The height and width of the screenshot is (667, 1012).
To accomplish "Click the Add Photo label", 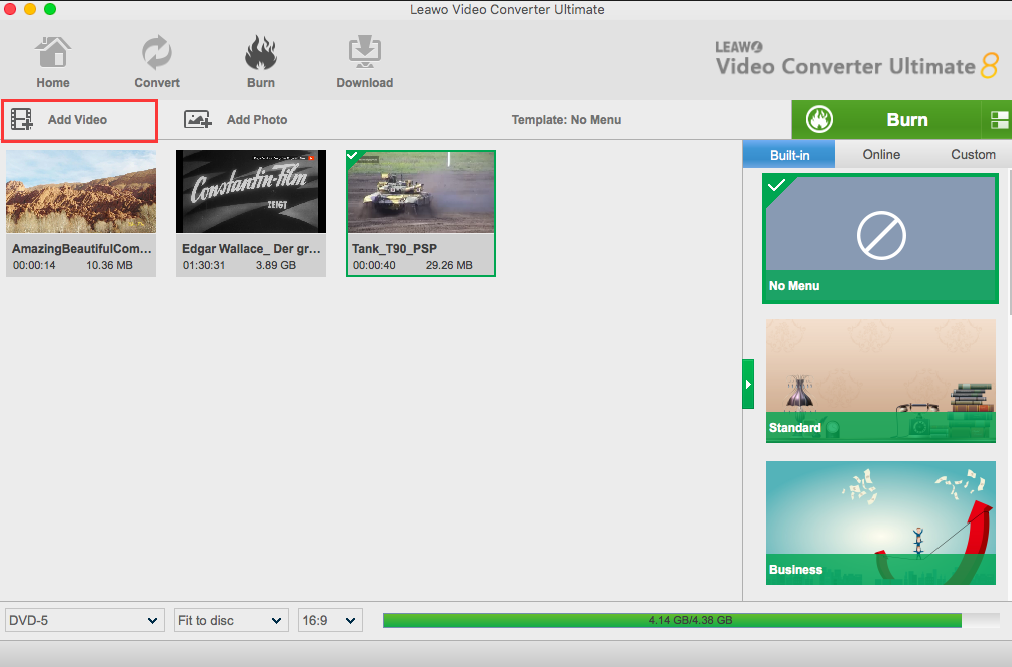I will coord(257,120).
